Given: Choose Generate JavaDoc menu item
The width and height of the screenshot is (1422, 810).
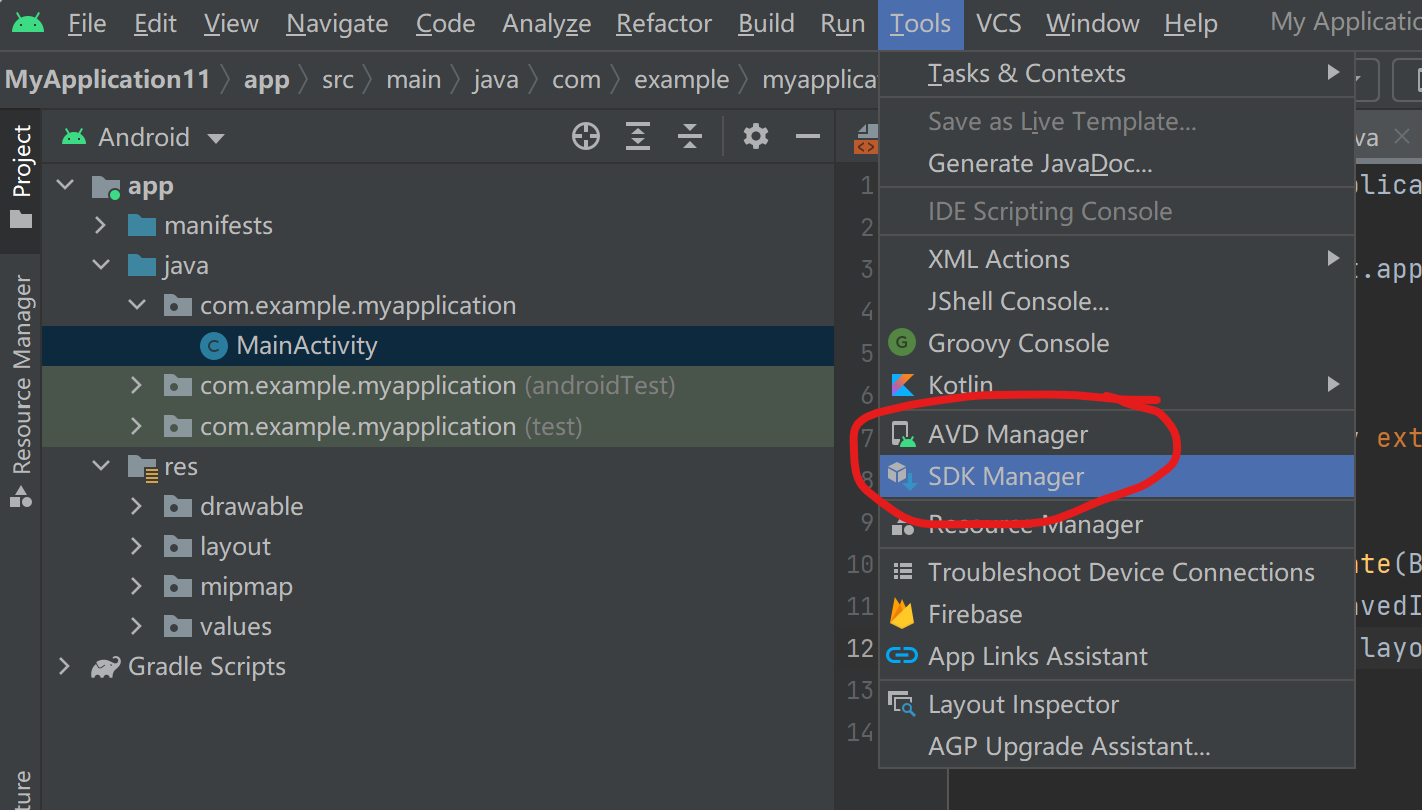Looking at the screenshot, I should point(1117,163).
